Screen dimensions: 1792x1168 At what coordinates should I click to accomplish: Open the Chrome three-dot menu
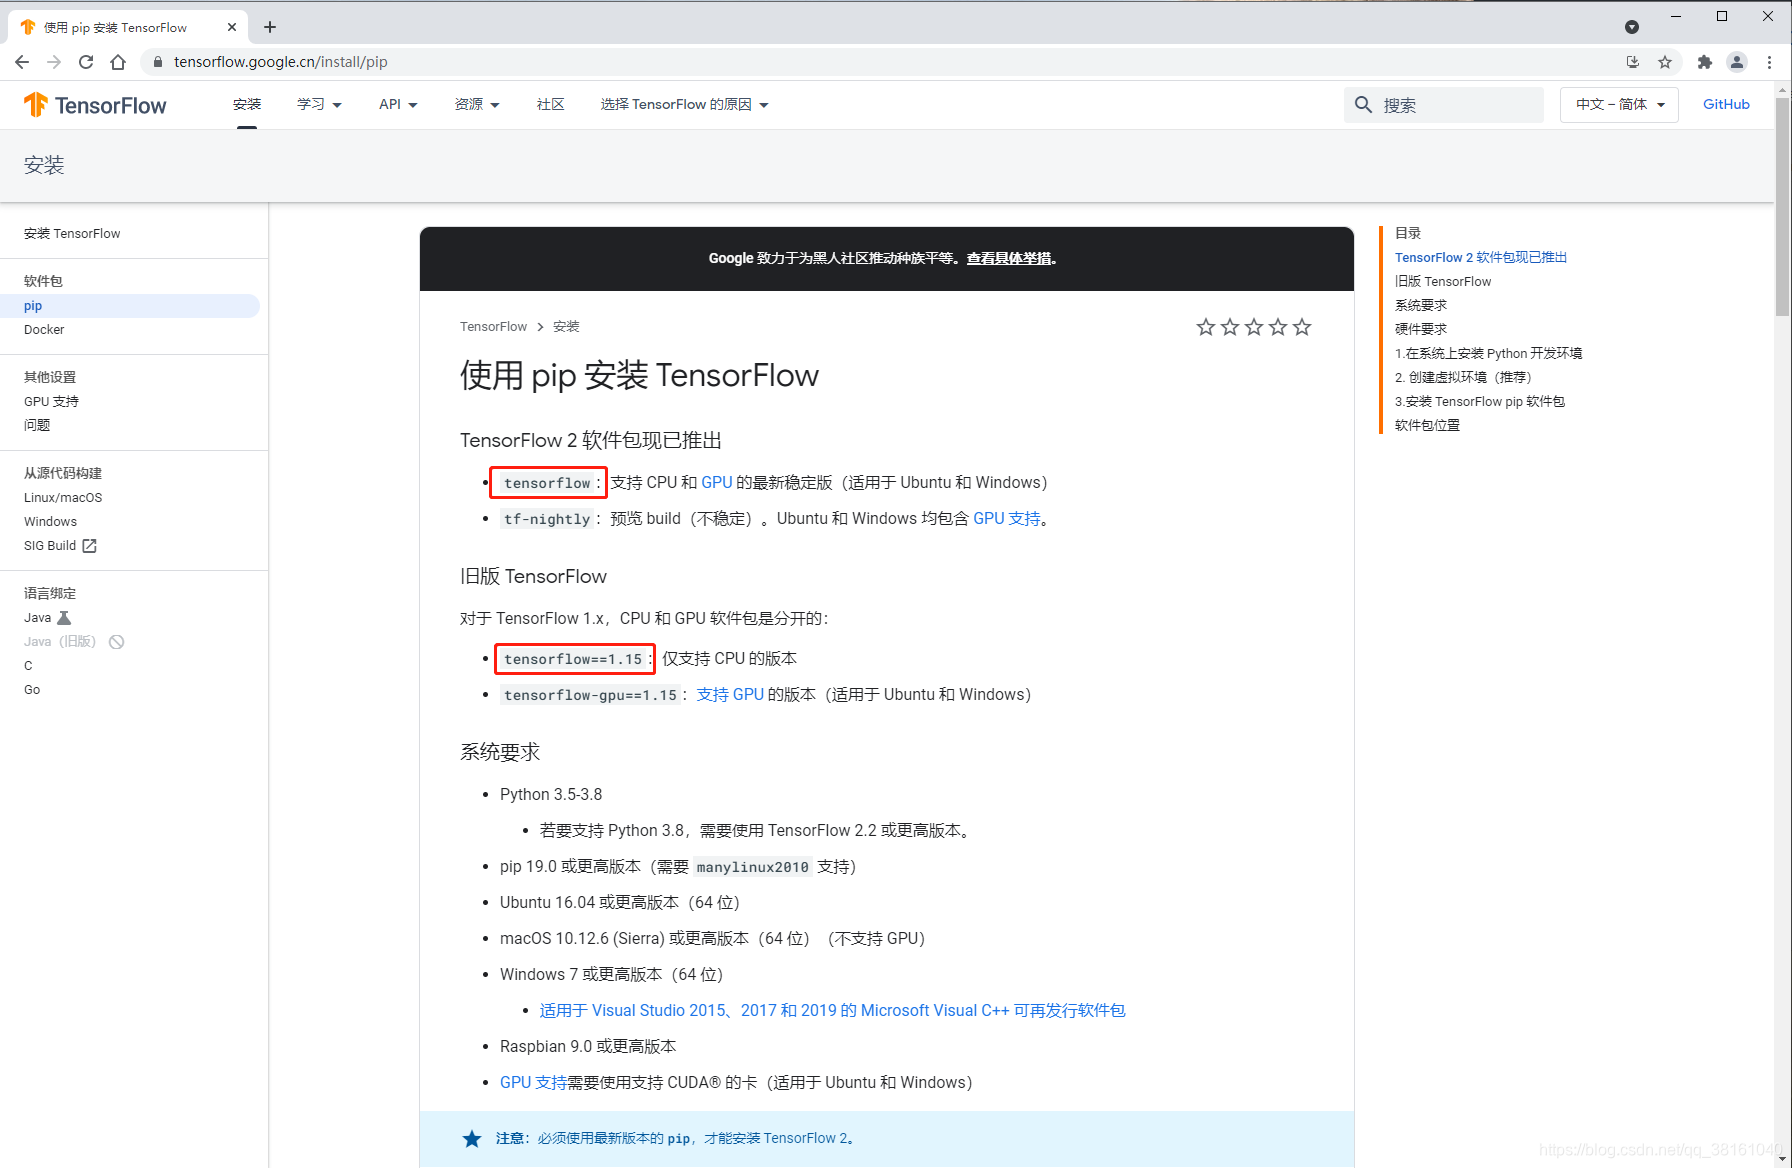tap(1769, 62)
